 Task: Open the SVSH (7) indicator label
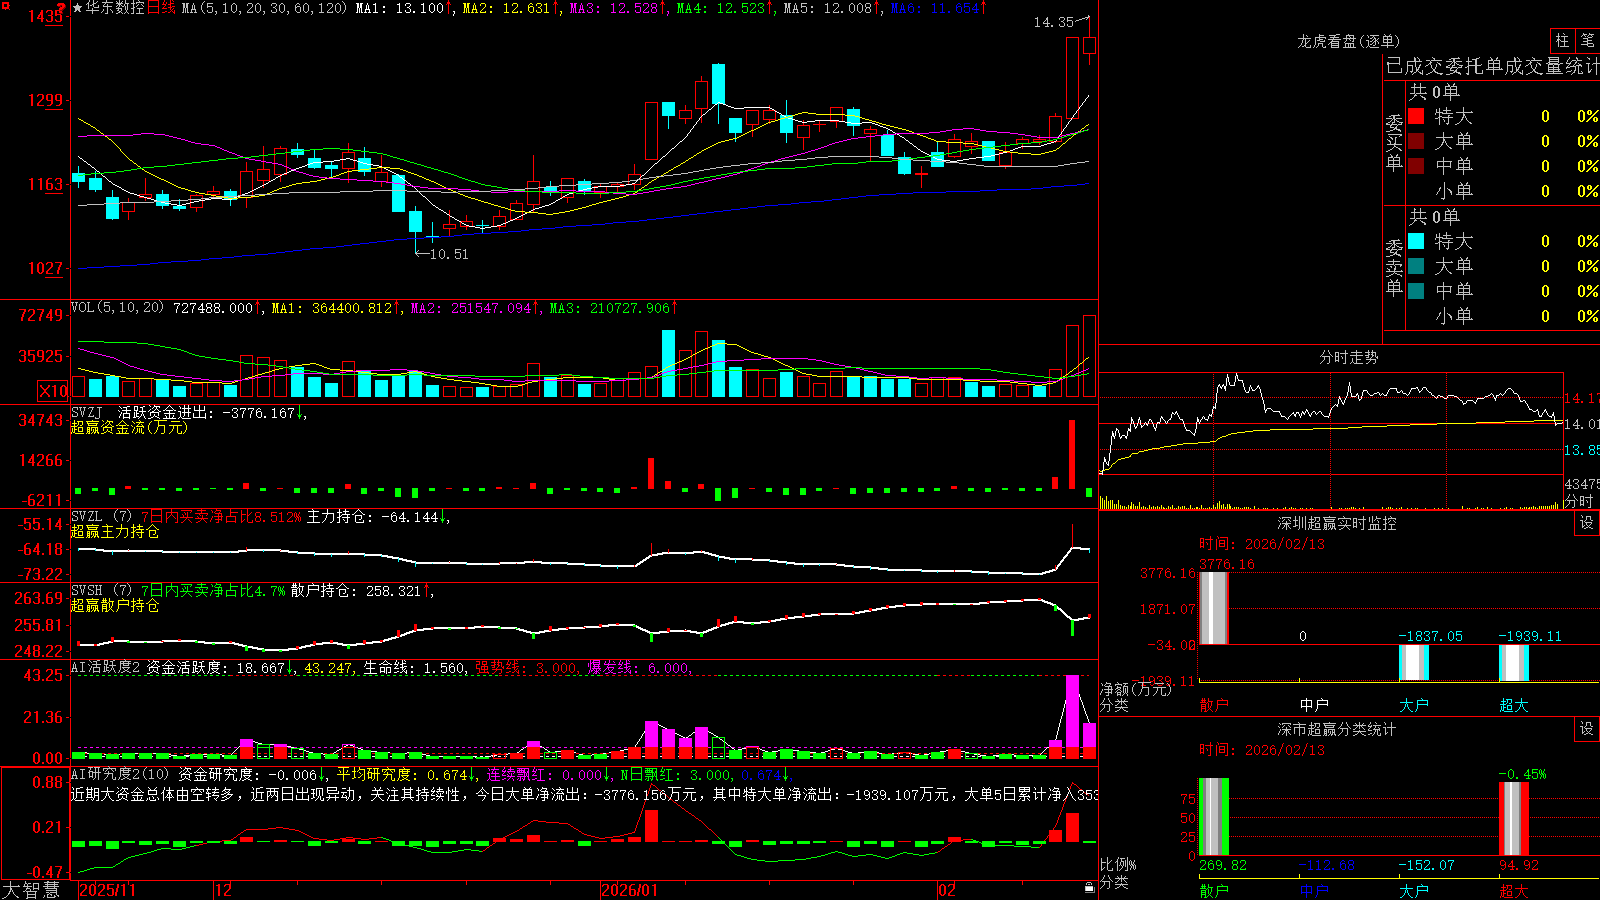click(101, 590)
